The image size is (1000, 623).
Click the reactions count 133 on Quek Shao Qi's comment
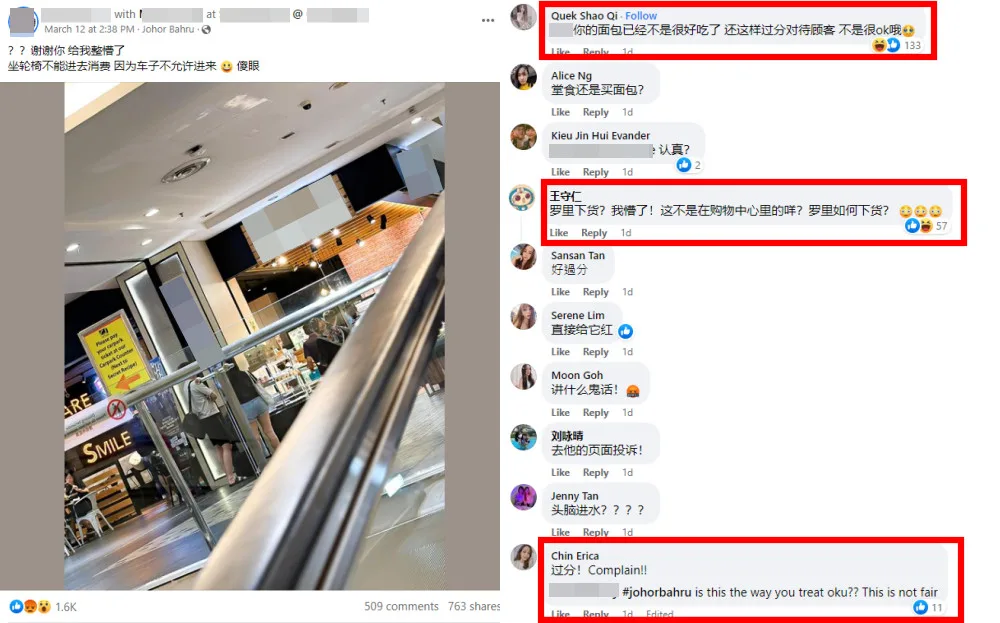pyautogui.click(x=913, y=45)
